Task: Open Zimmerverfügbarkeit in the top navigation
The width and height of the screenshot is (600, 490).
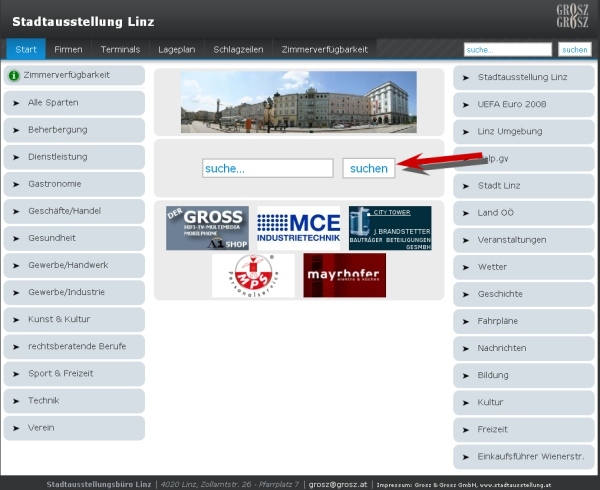Action: click(x=324, y=49)
